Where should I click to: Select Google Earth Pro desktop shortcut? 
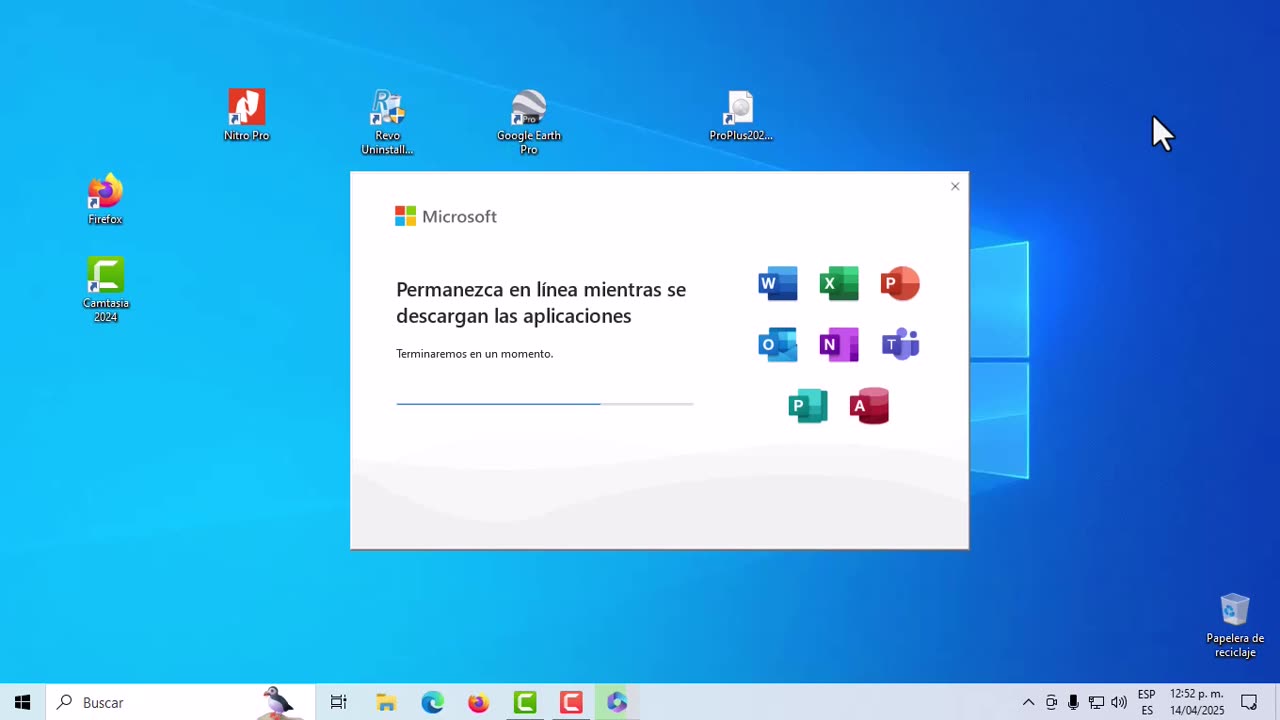click(529, 122)
